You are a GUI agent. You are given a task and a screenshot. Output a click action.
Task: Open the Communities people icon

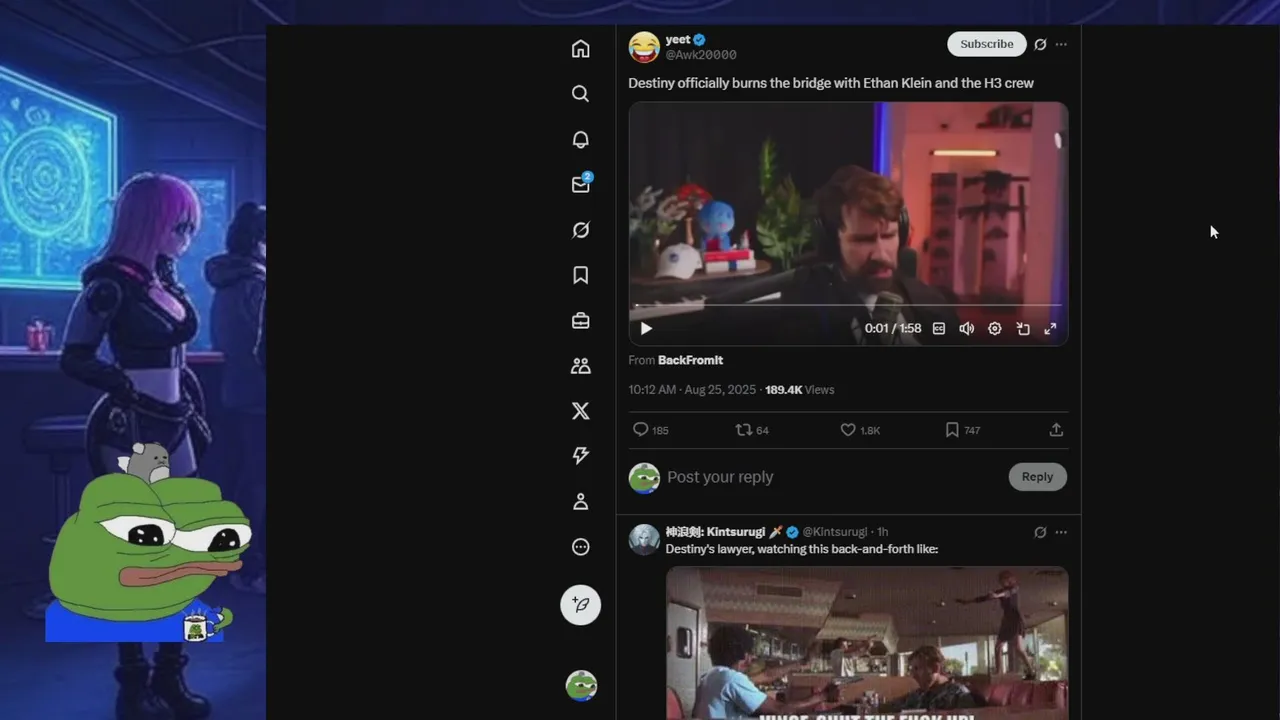coord(580,366)
